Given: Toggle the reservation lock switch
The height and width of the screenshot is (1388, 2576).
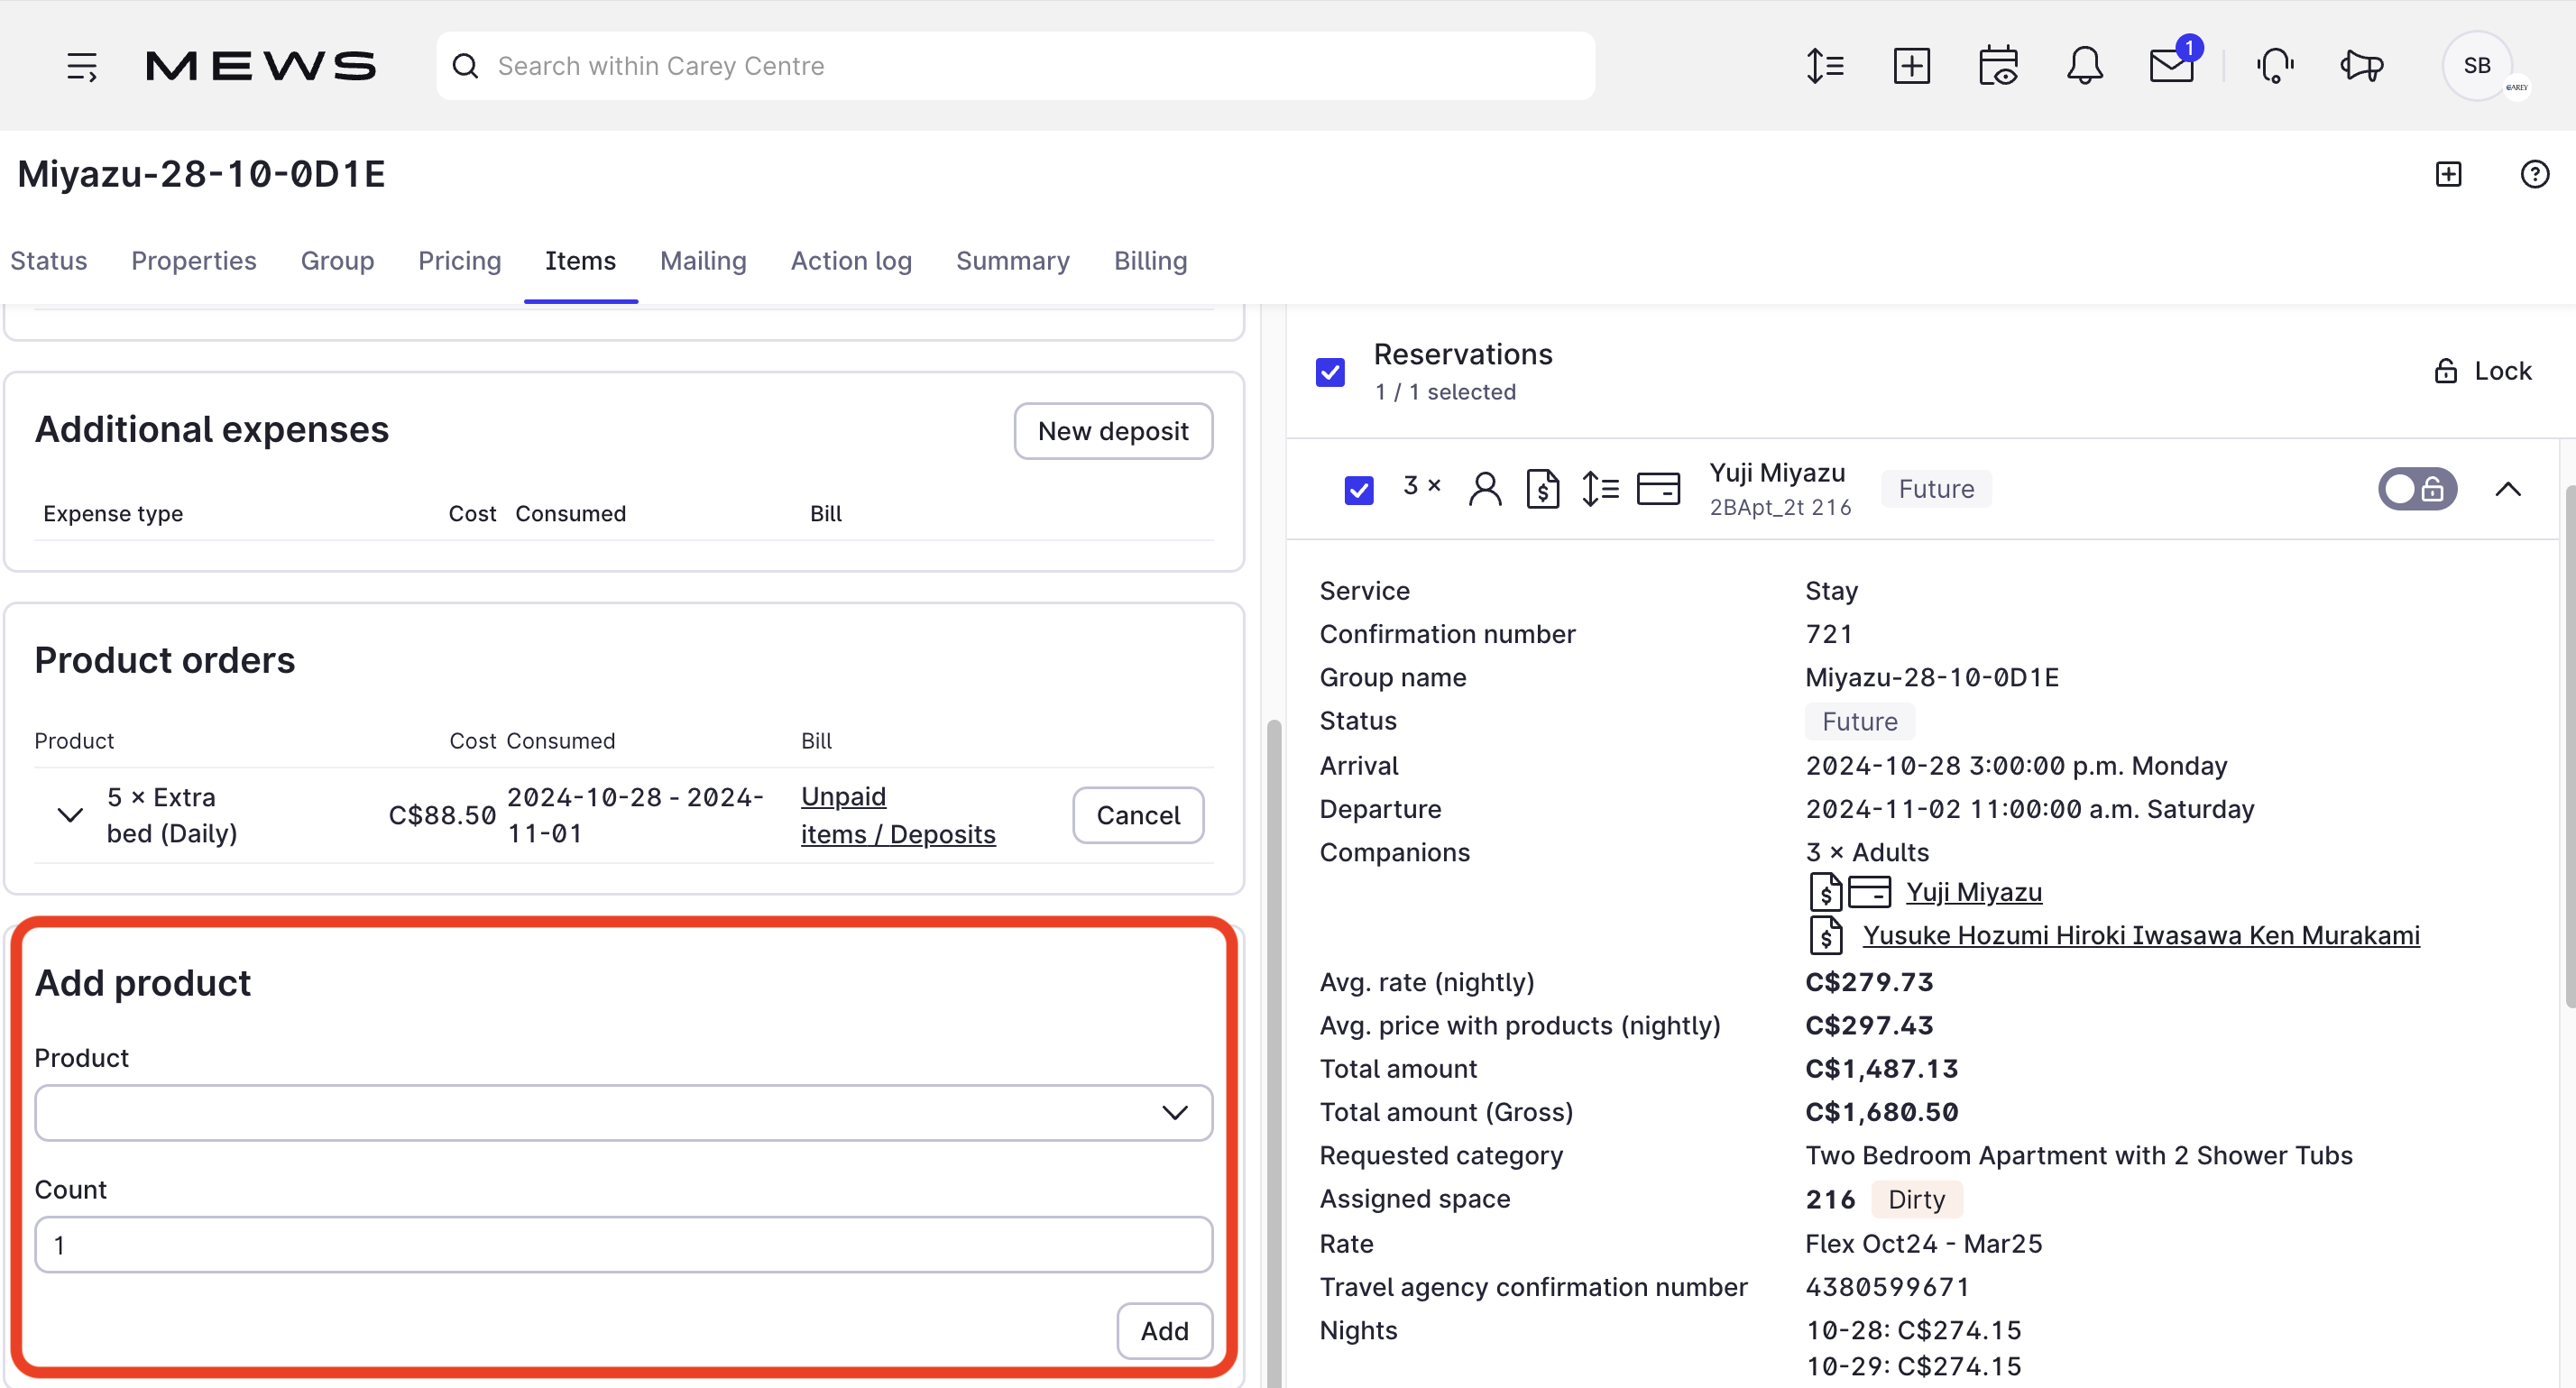Looking at the screenshot, I should tap(2416, 489).
